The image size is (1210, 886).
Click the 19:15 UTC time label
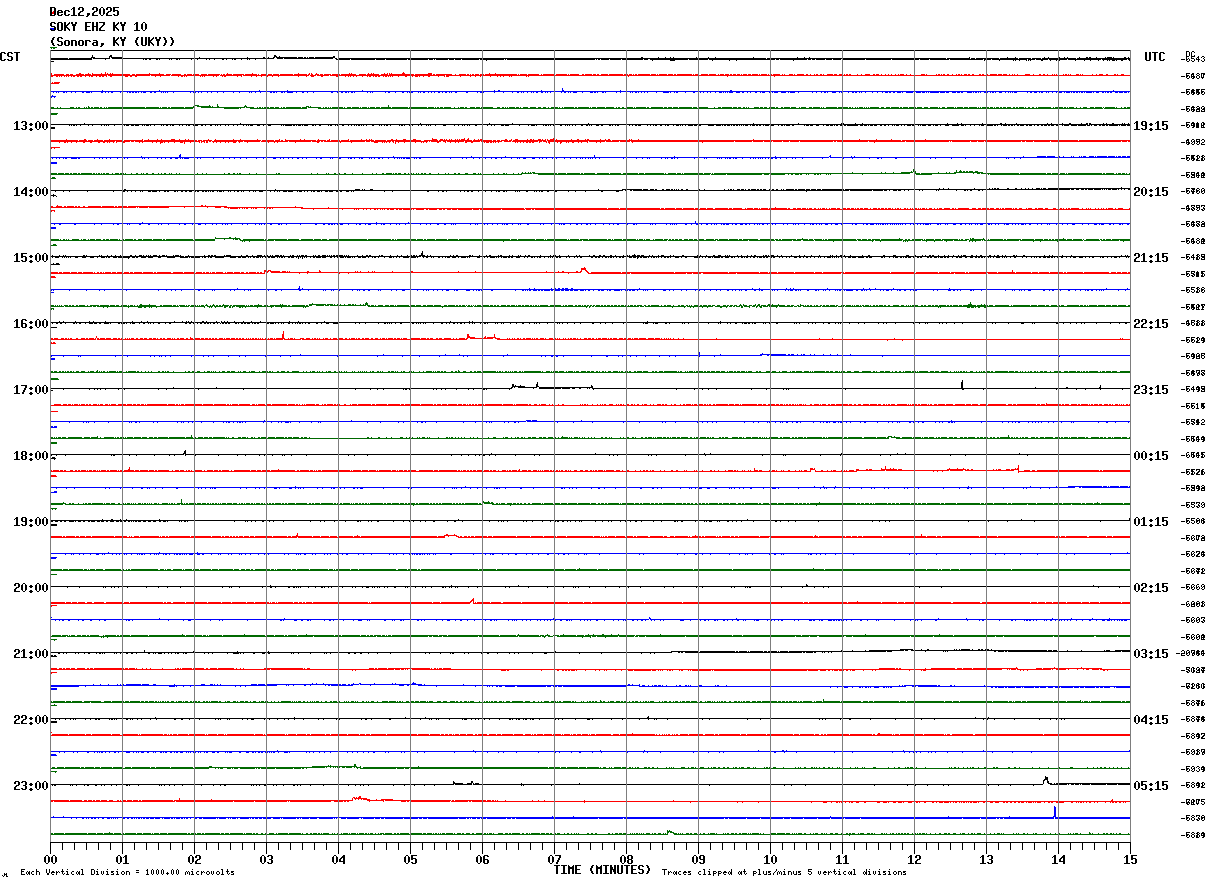click(1151, 126)
